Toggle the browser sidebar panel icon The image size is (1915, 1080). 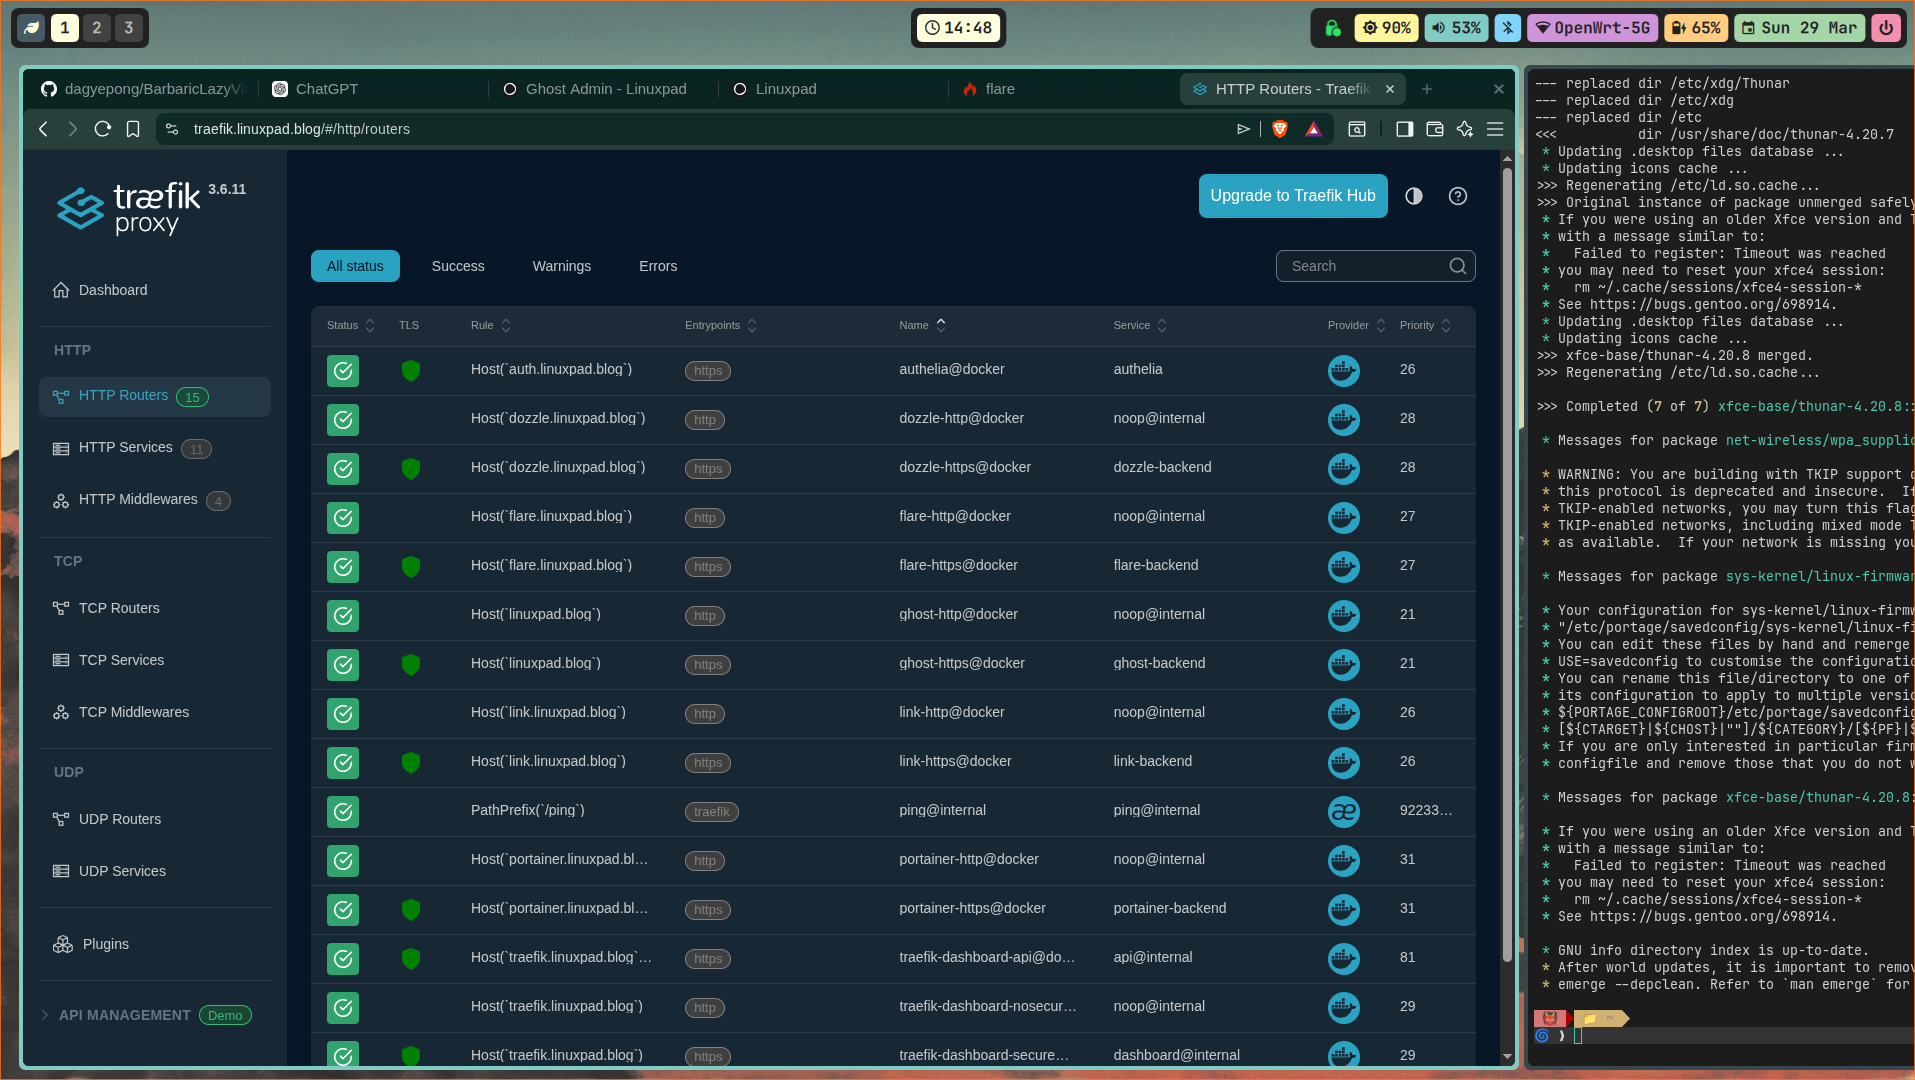(1404, 129)
